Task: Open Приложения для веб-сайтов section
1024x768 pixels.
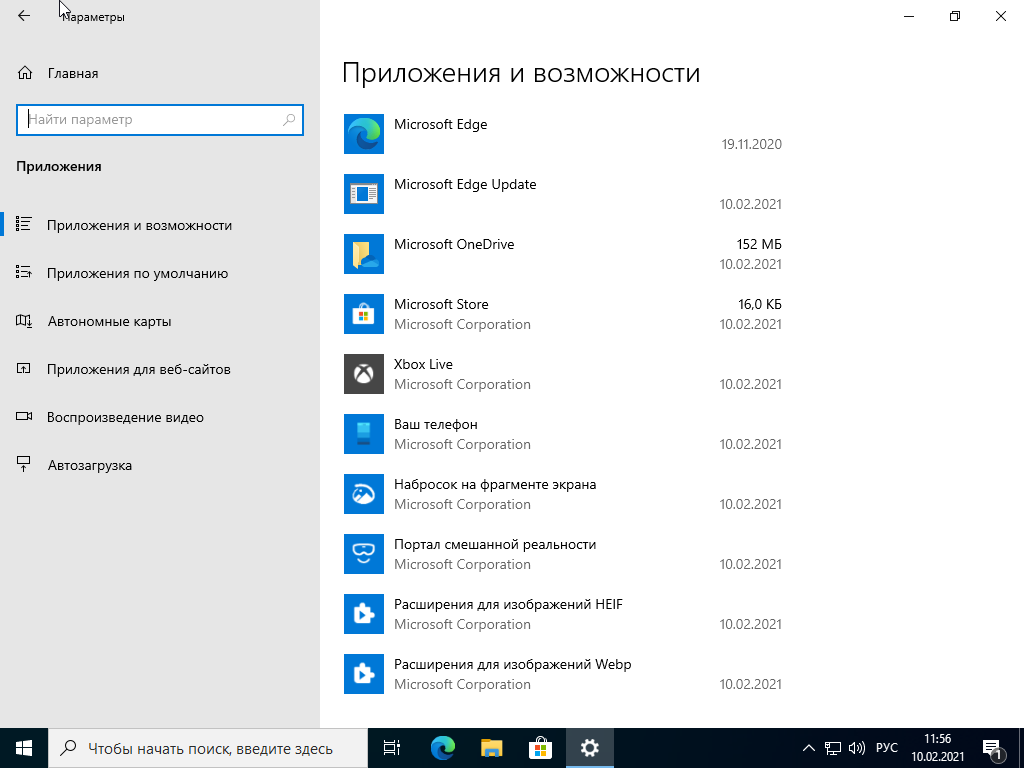Action: [160, 369]
